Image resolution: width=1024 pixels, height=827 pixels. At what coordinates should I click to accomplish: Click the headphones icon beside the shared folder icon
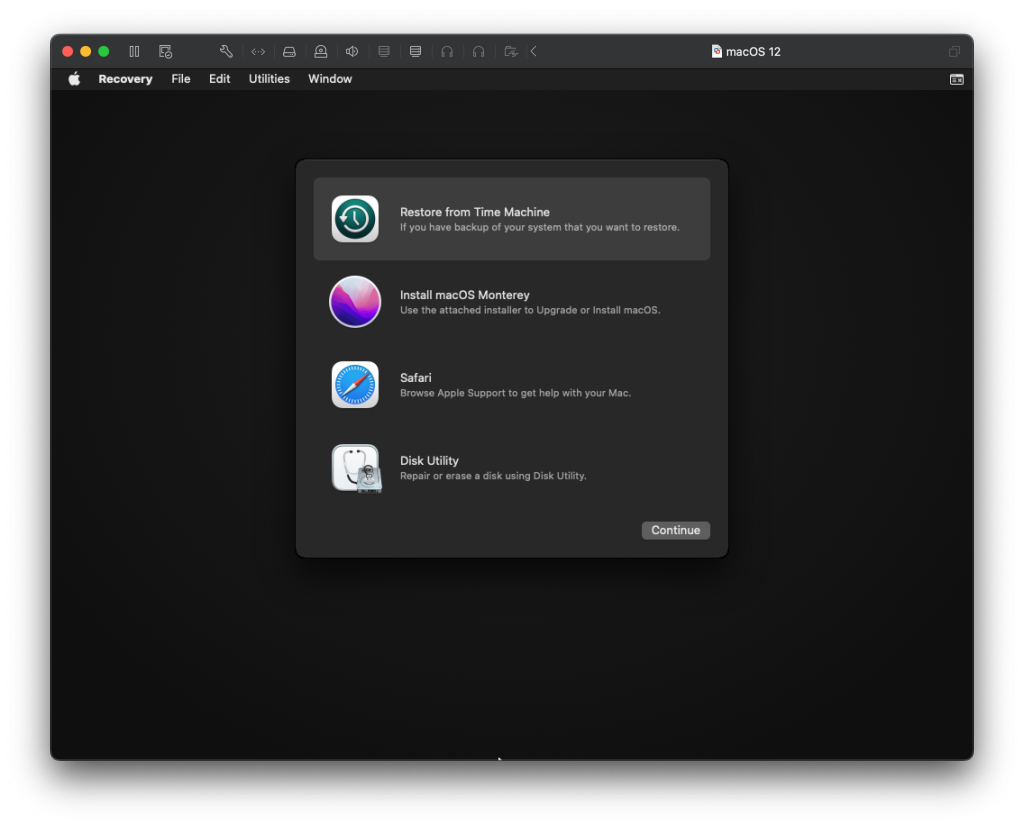click(479, 52)
